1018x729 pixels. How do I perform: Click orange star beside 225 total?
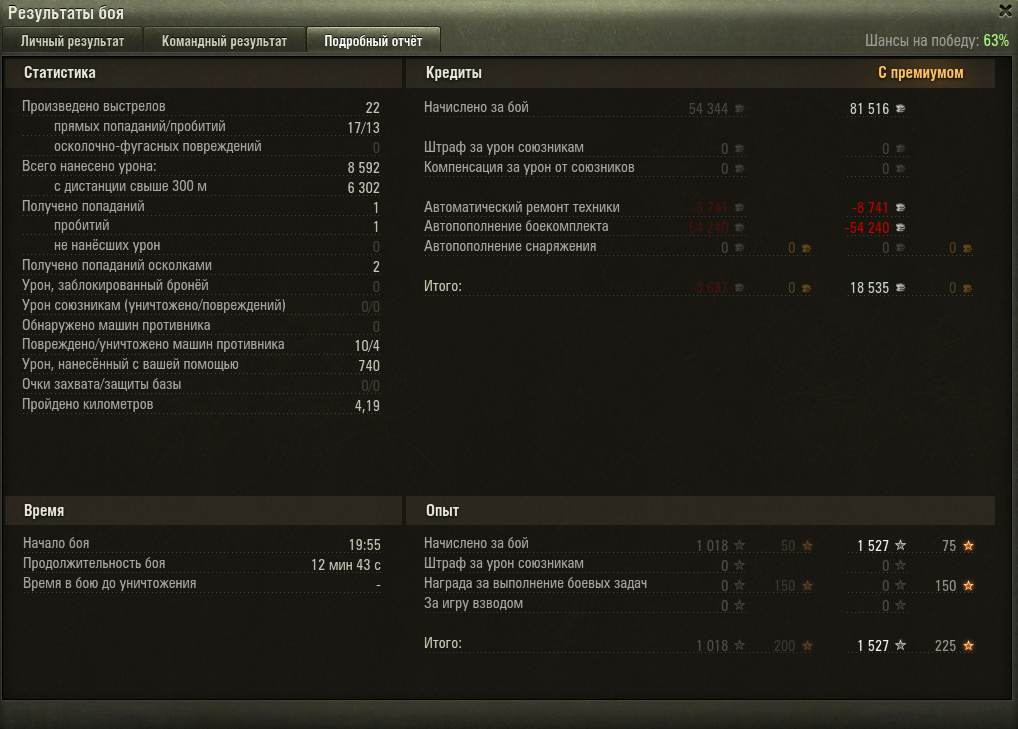point(968,645)
